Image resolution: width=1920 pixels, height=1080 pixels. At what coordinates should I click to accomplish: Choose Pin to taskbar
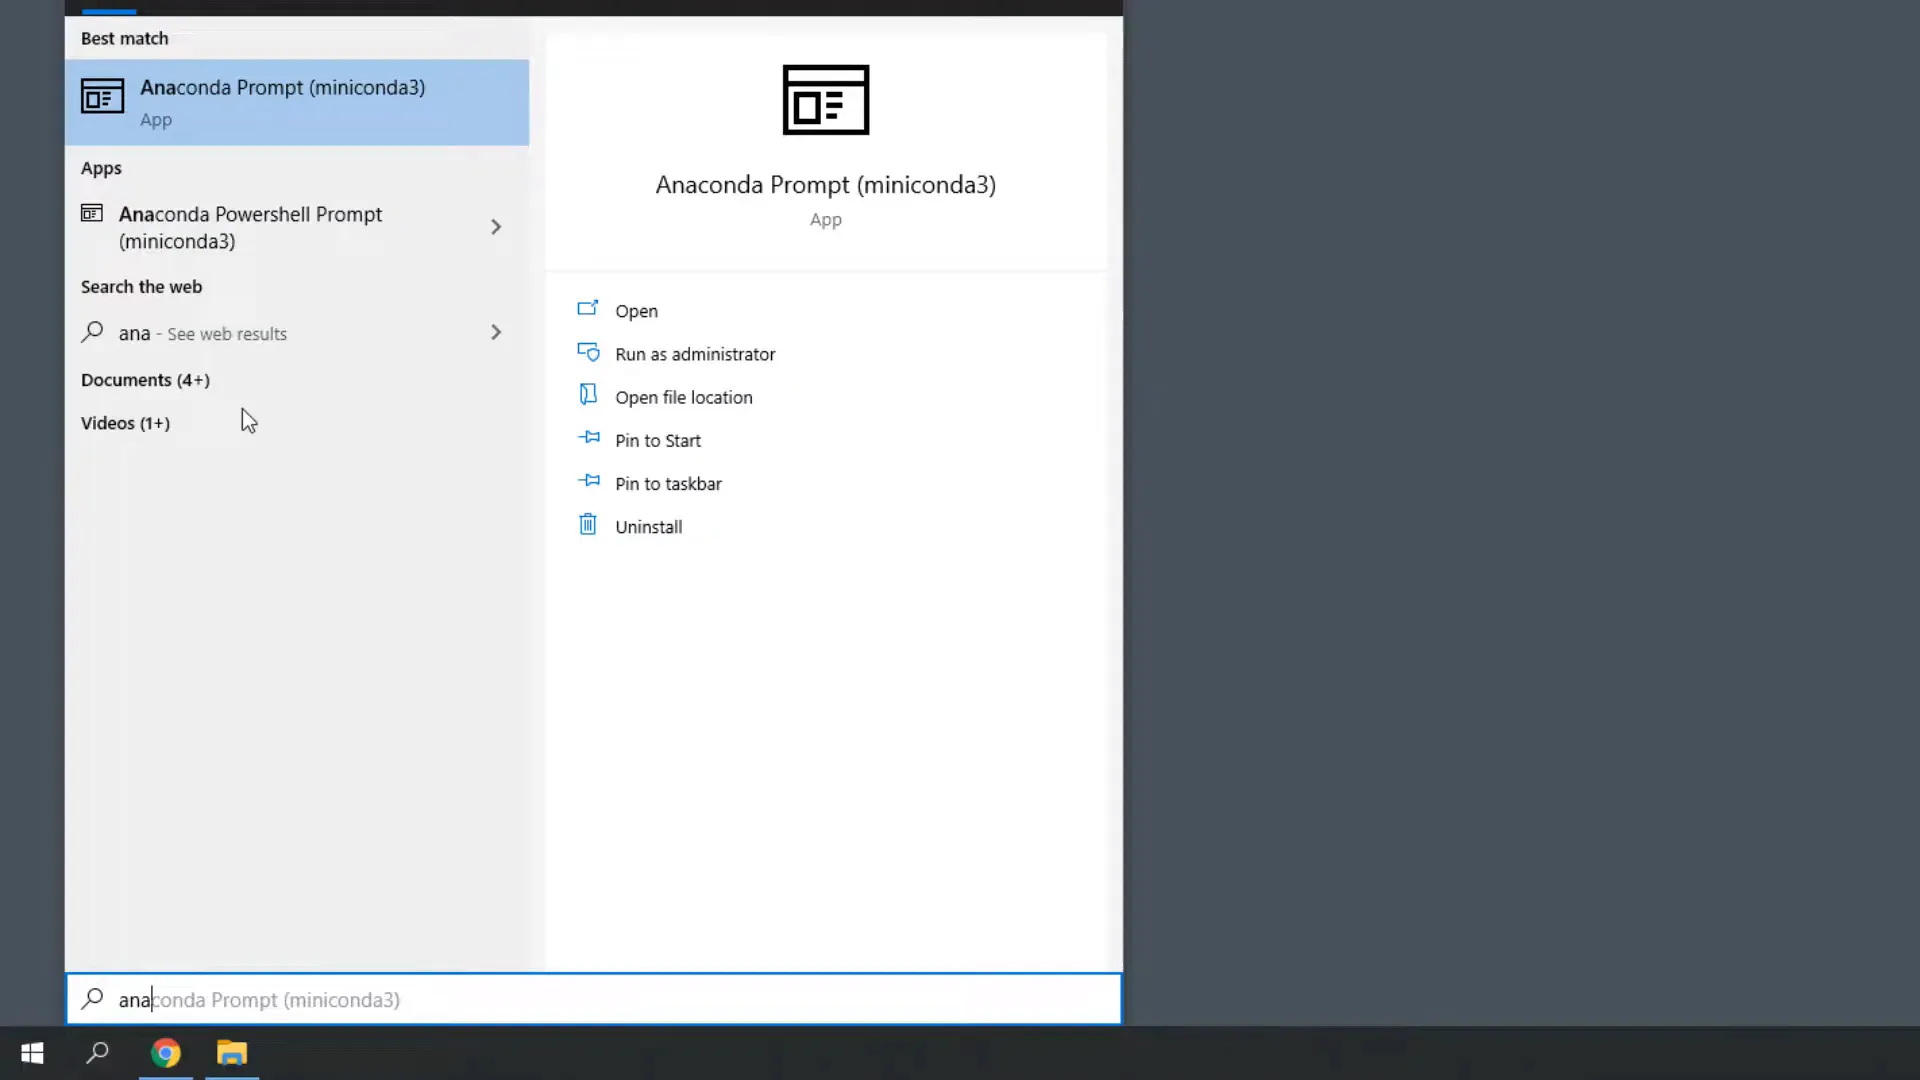668,483
